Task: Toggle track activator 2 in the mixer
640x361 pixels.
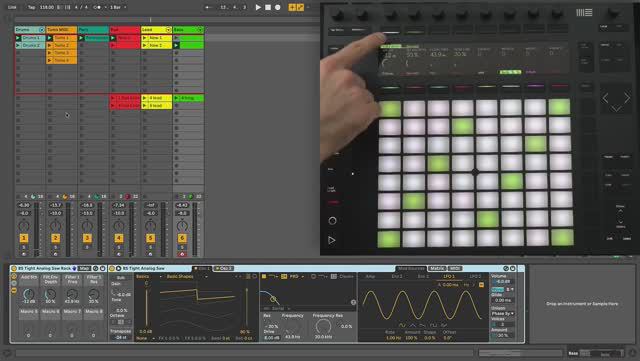Action: click(56, 238)
